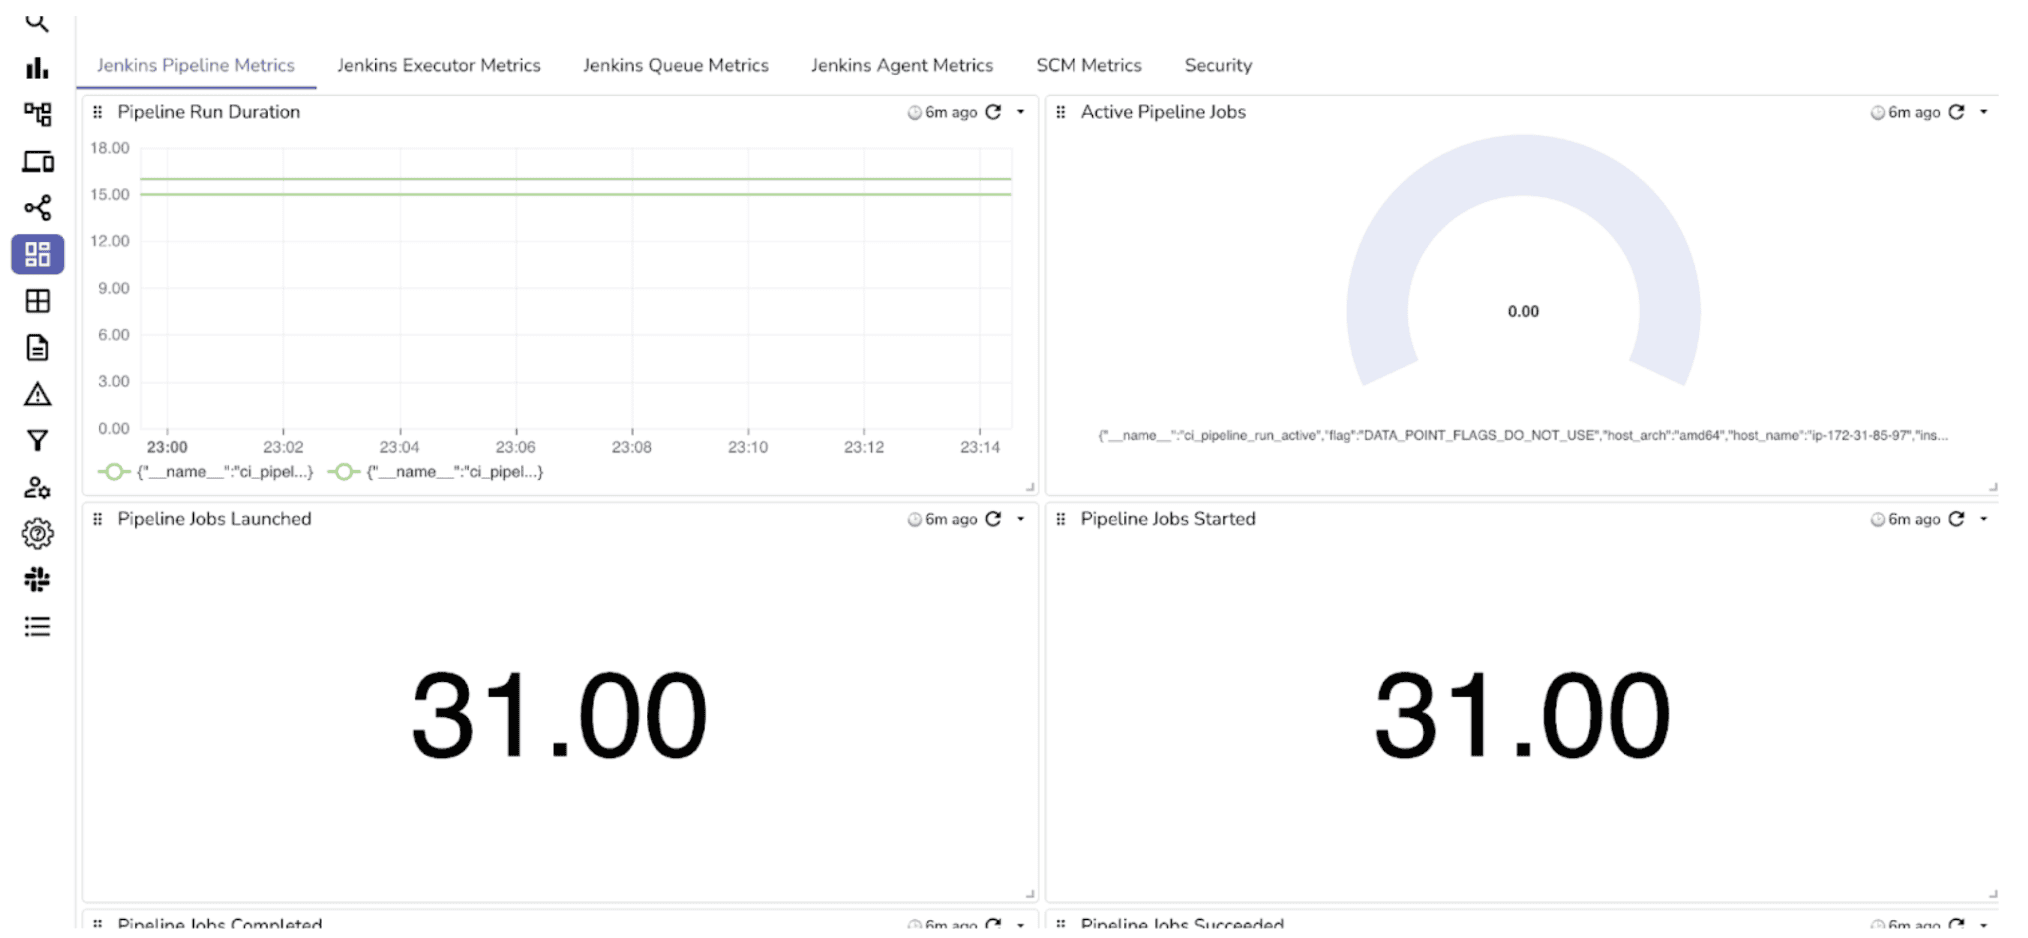Open the Pipeline Jobs Started options dropdown
Screen dimensions: 2028x938
click(x=1984, y=519)
